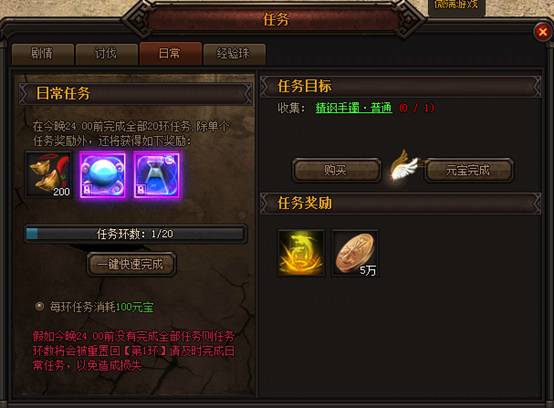Switch to the 剧情 tab

43,54
